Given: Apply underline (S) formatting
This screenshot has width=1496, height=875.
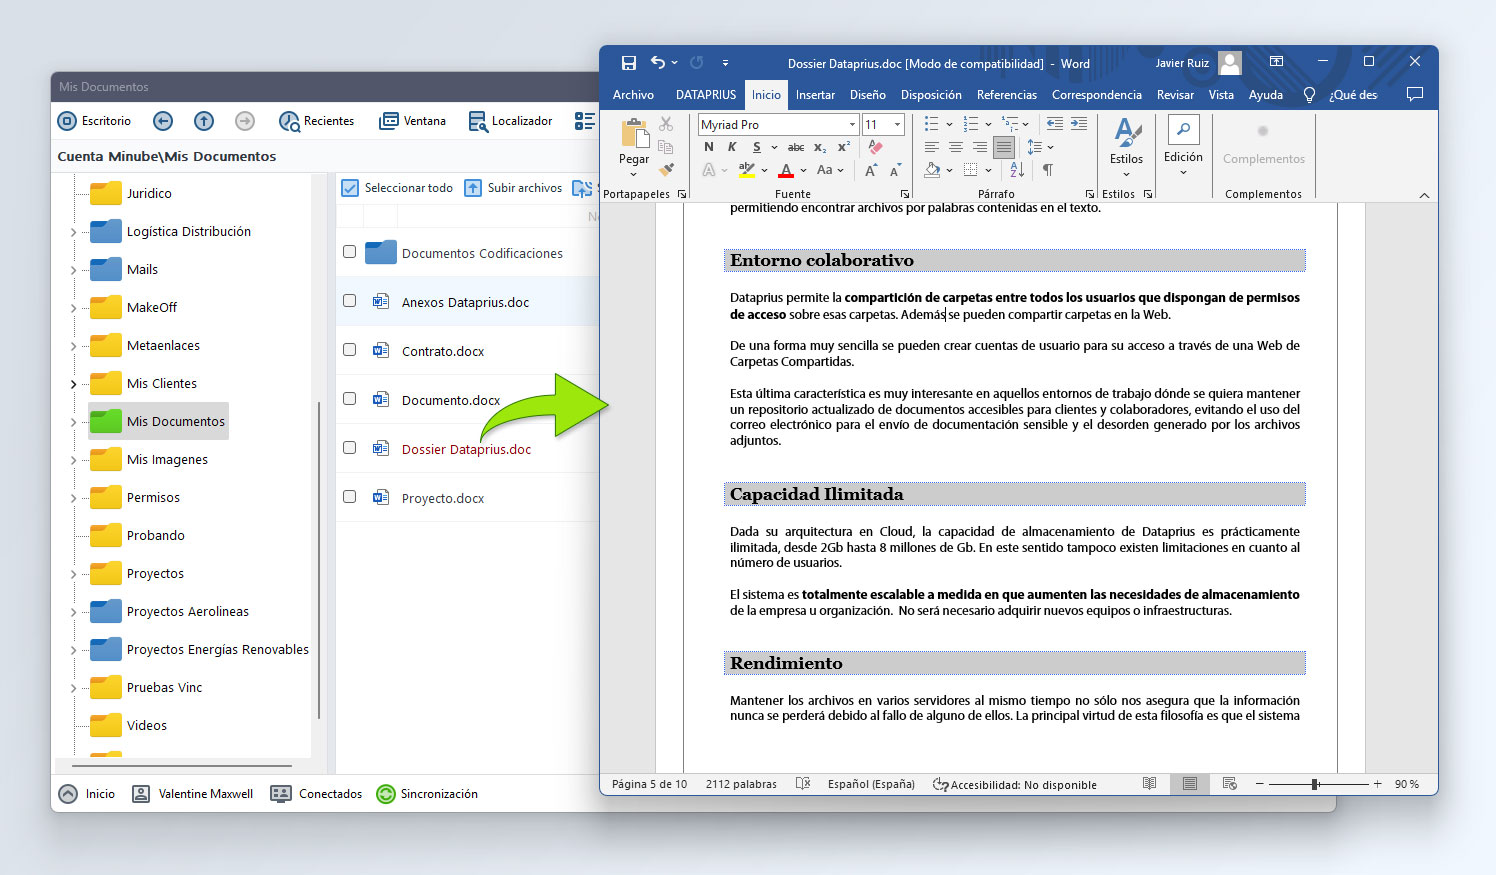Looking at the screenshot, I should [x=756, y=147].
